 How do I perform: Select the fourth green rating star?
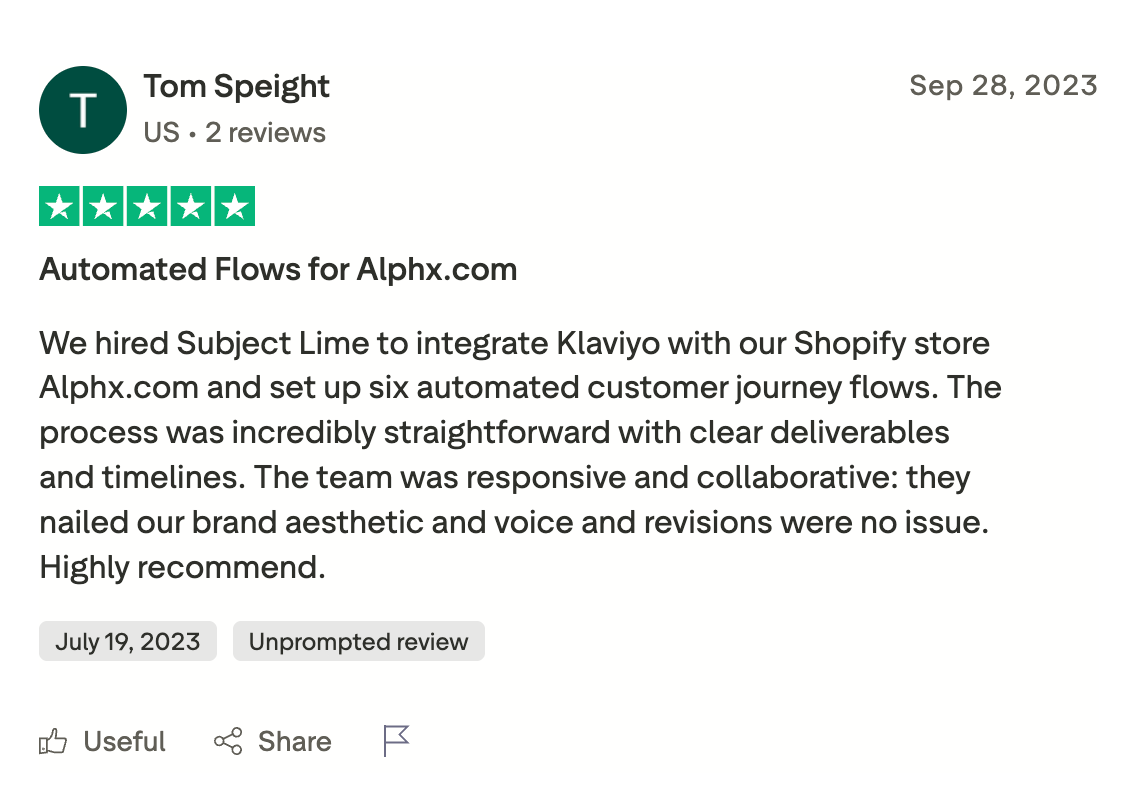pos(190,207)
